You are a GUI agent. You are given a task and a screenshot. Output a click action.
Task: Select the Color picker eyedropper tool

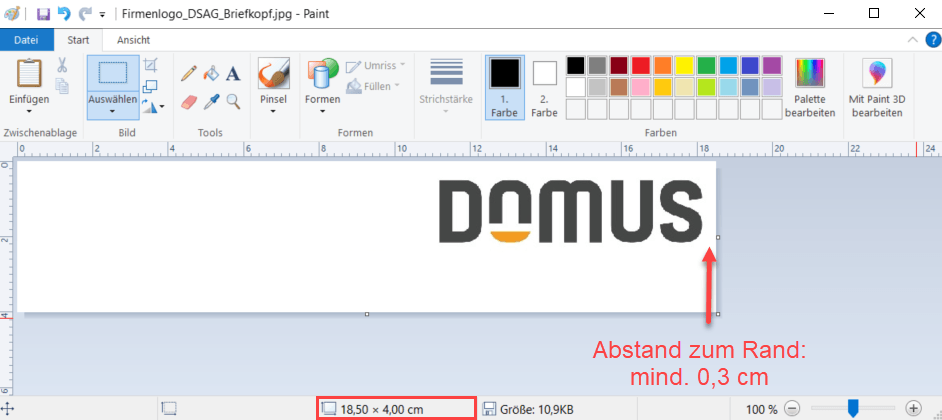pyautogui.click(x=211, y=102)
